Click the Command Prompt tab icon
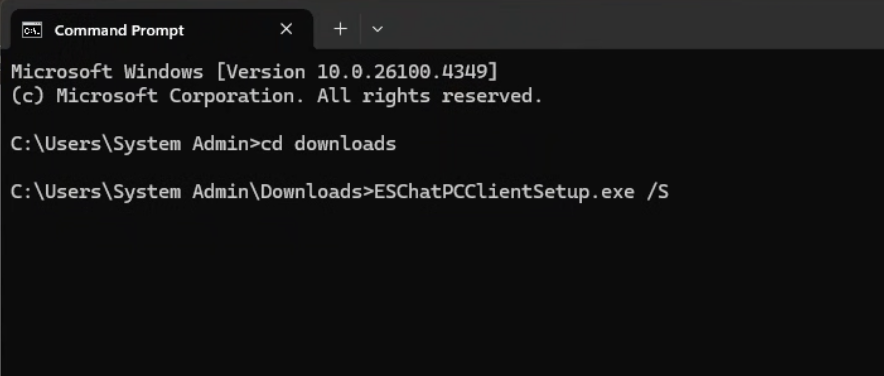 (x=32, y=30)
